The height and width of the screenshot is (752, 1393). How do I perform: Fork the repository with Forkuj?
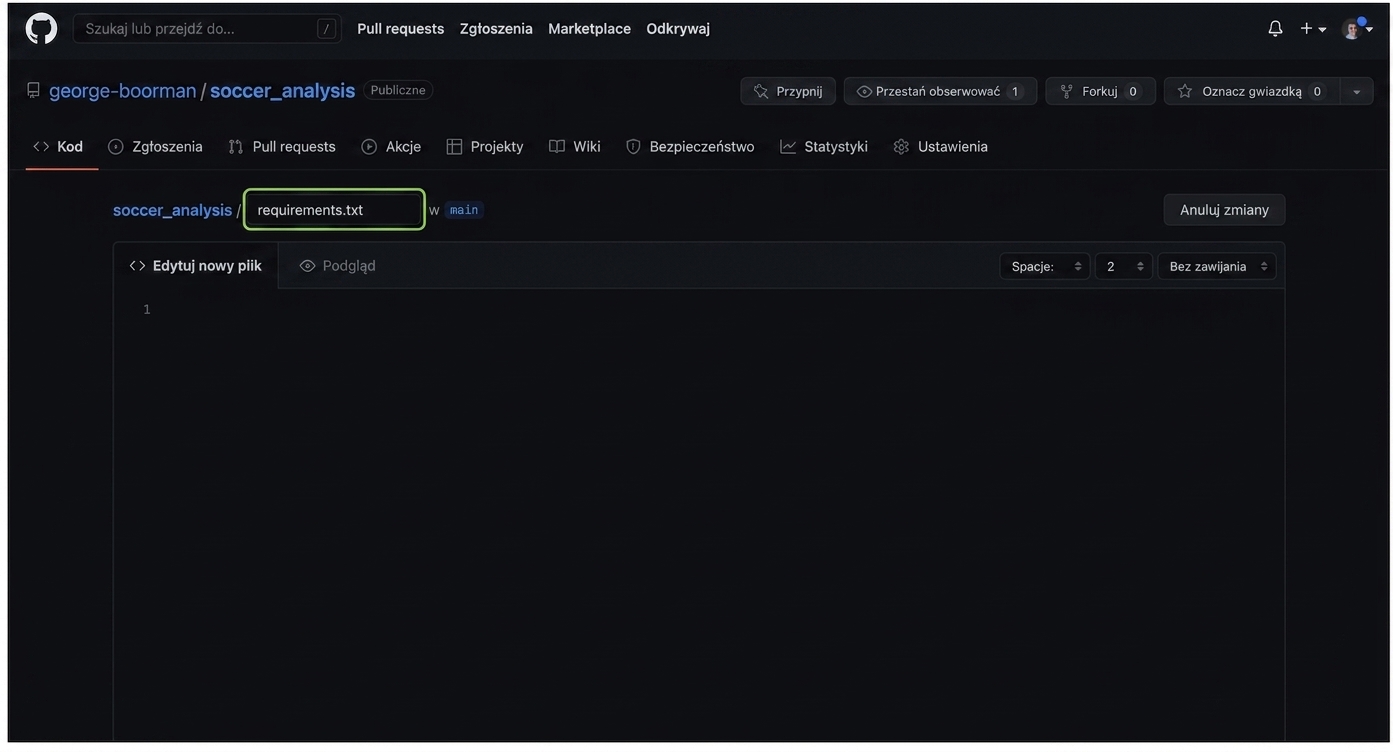click(1100, 91)
